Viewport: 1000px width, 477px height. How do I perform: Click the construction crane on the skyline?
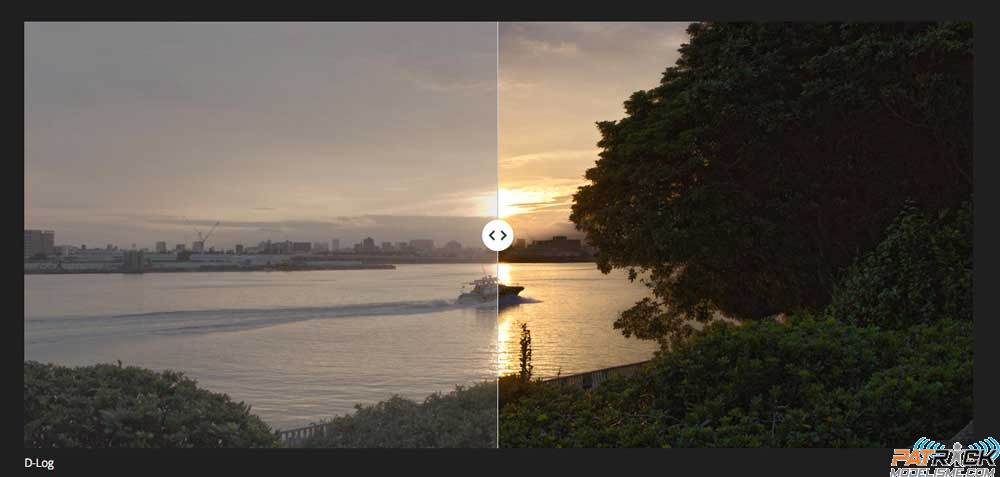pyautogui.click(x=205, y=235)
